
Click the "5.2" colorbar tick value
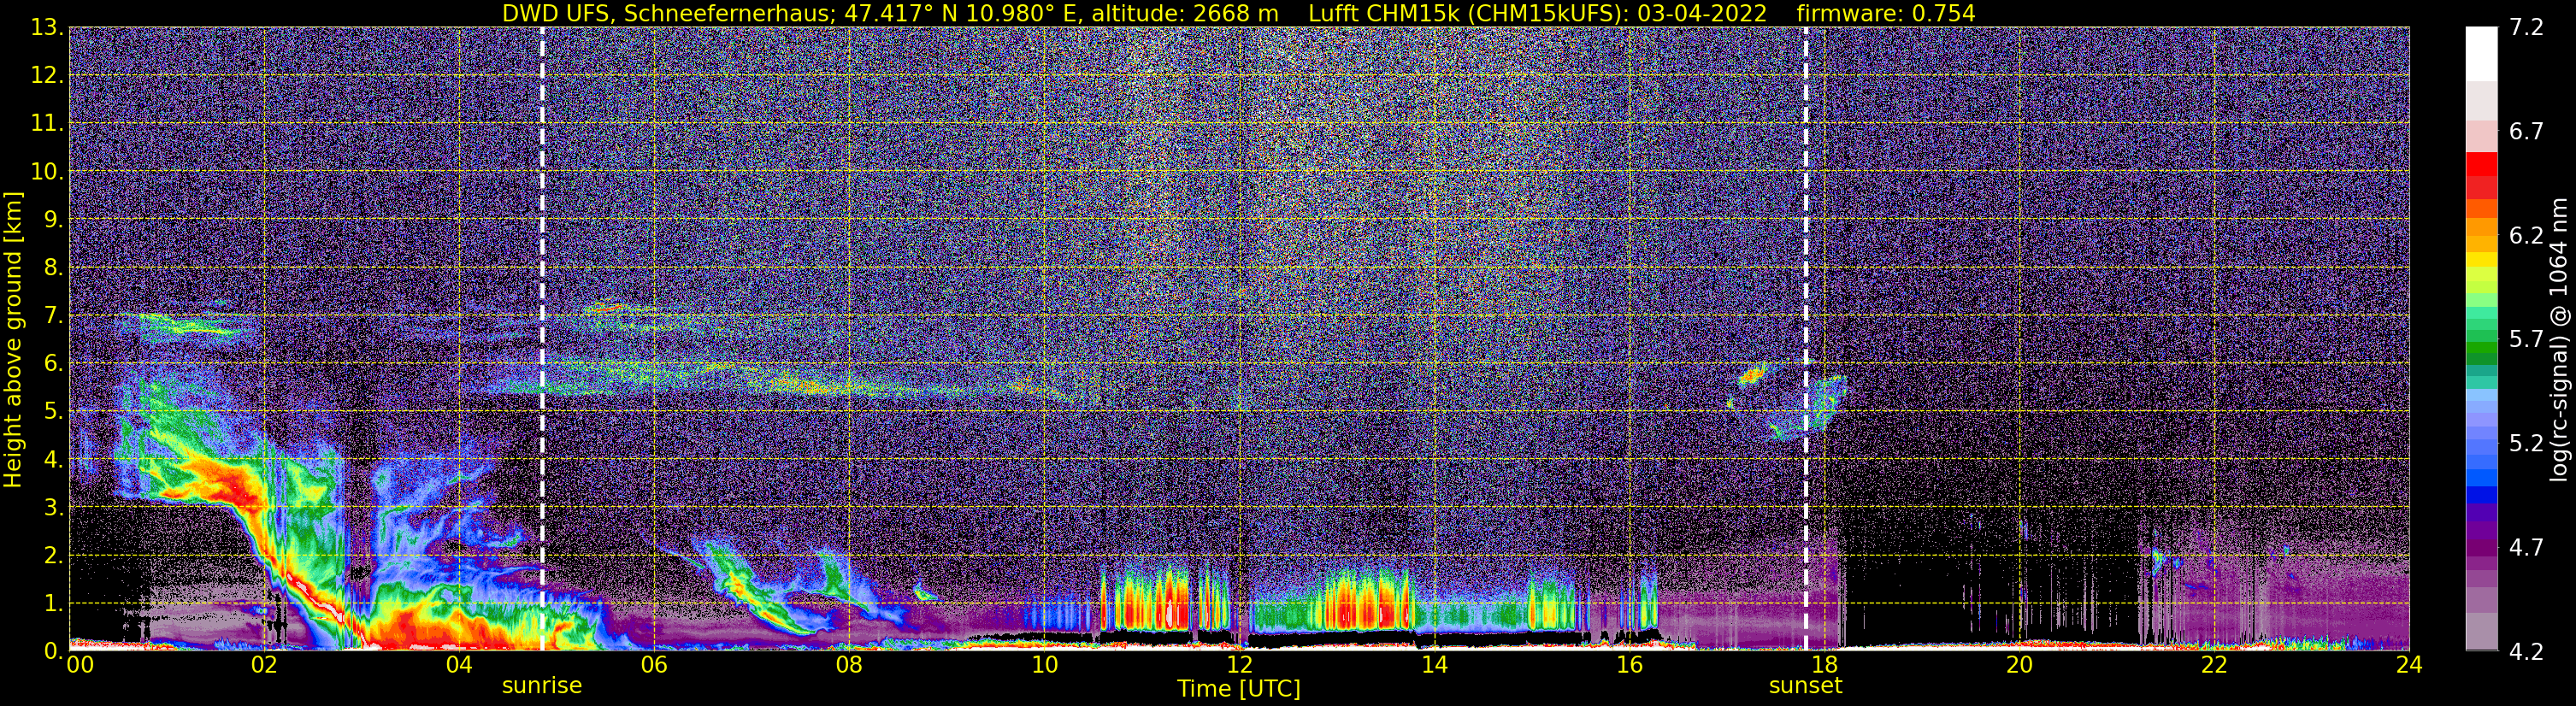(x=2527, y=444)
